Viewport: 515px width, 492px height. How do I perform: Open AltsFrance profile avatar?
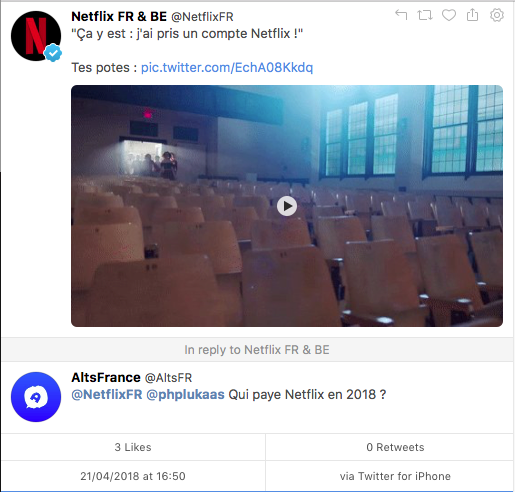tap(36, 397)
